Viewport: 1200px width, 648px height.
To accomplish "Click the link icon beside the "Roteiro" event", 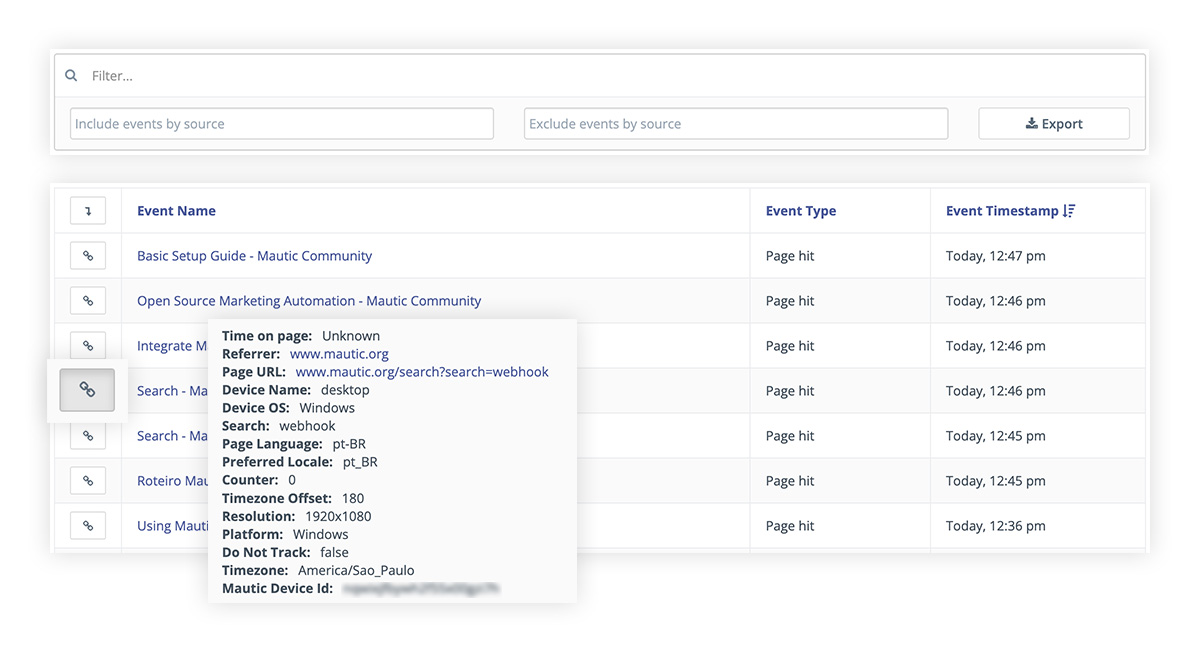I will [x=87, y=480].
